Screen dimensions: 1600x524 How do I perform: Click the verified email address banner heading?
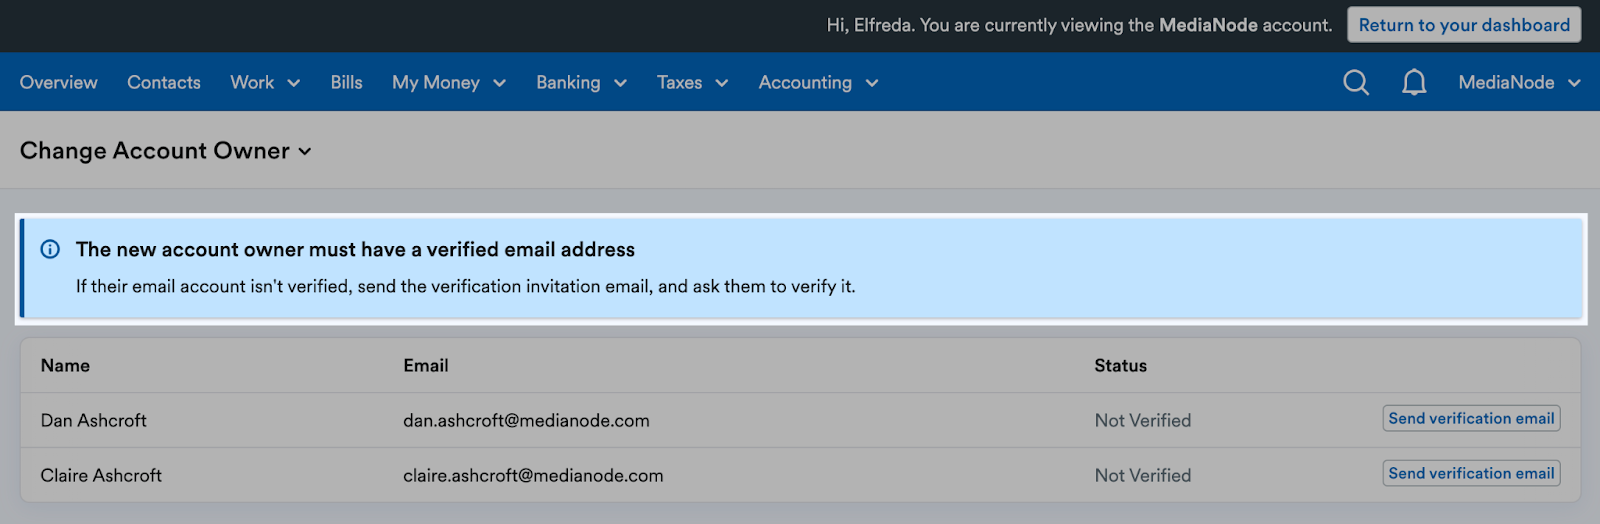click(355, 249)
